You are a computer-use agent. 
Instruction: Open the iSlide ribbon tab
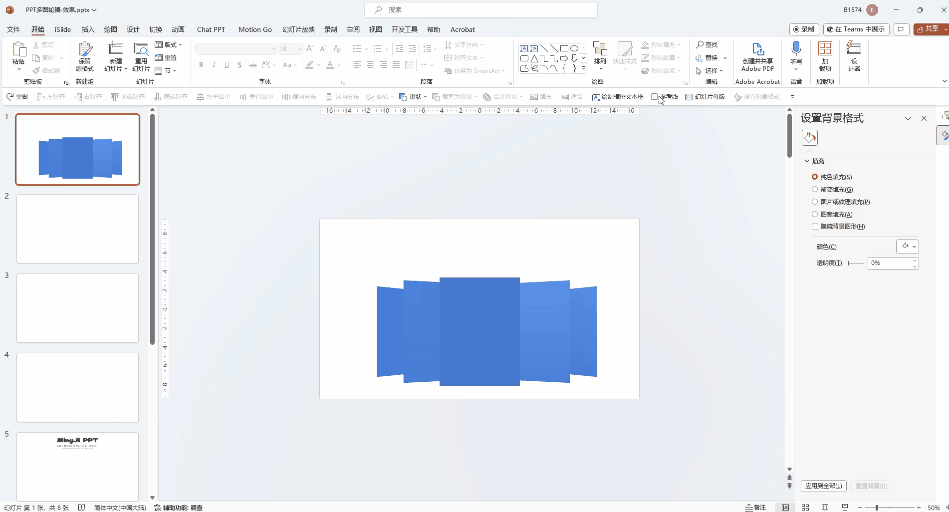tap(62, 29)
